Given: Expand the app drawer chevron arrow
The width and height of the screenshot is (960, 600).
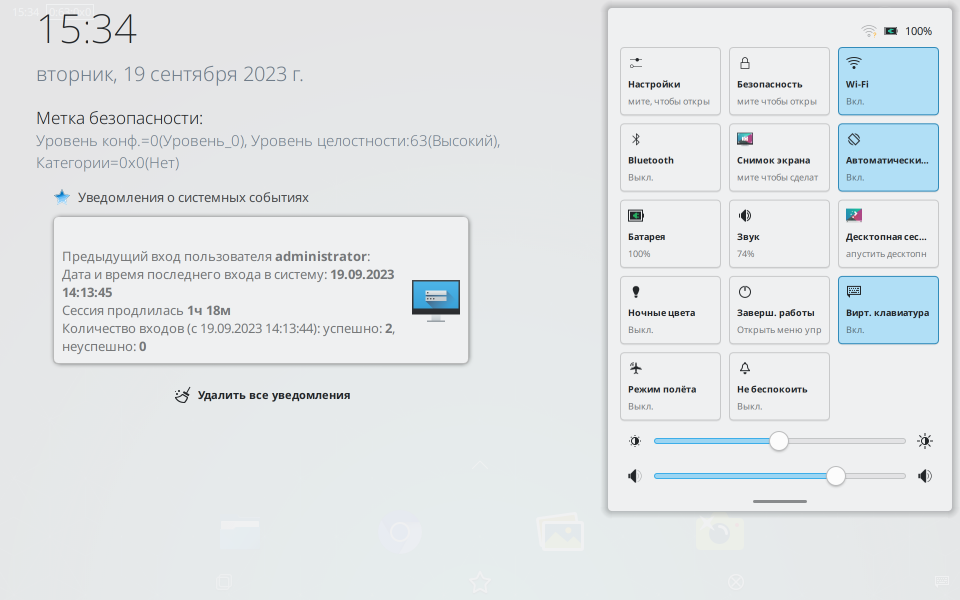Looking at the screenshot, I should 479,466.
